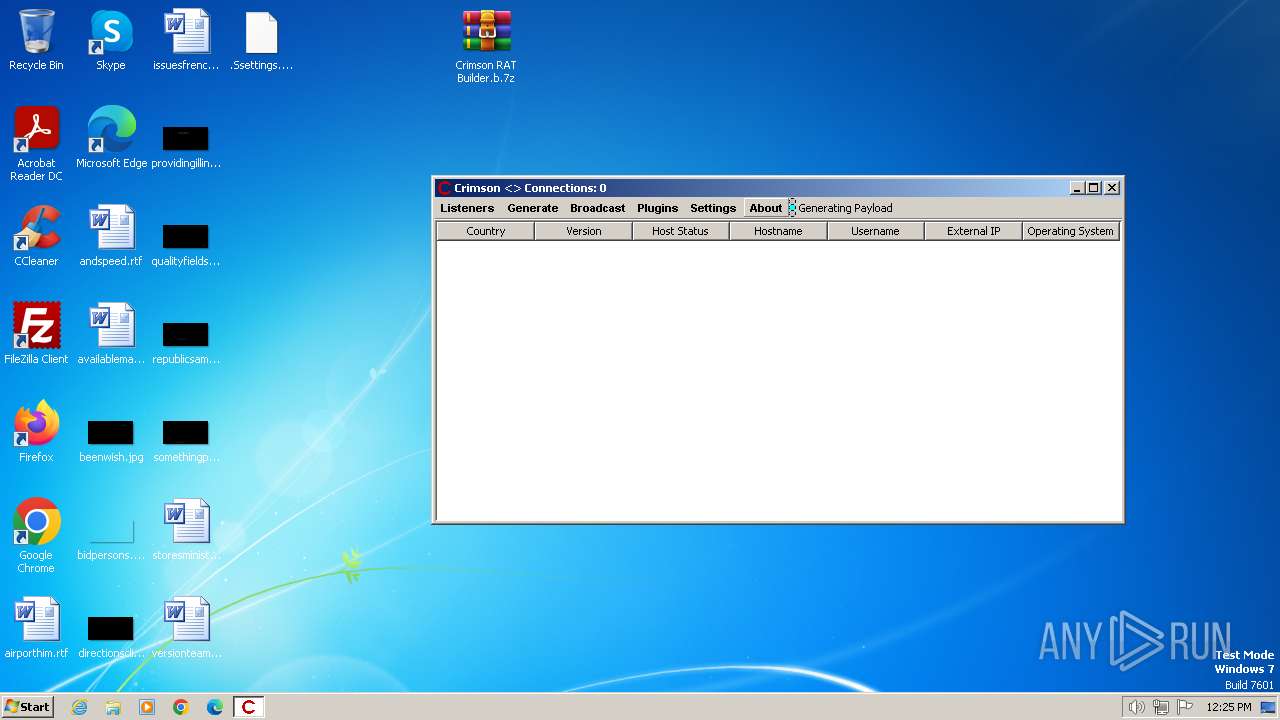Open the network tray icon

pyautogui.click(x=1160, y=707)
